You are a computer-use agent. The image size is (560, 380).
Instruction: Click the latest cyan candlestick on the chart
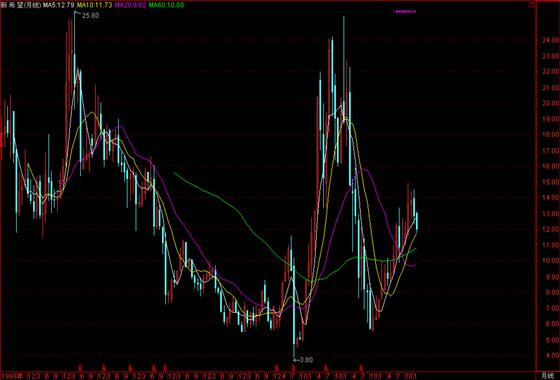(x=417, y=221)
